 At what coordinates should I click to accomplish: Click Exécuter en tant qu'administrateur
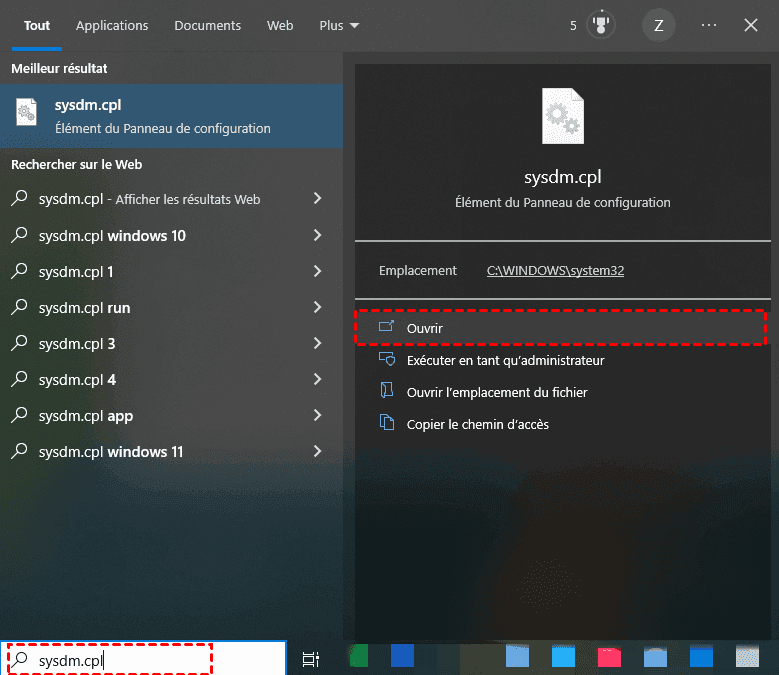click(505, 360)
